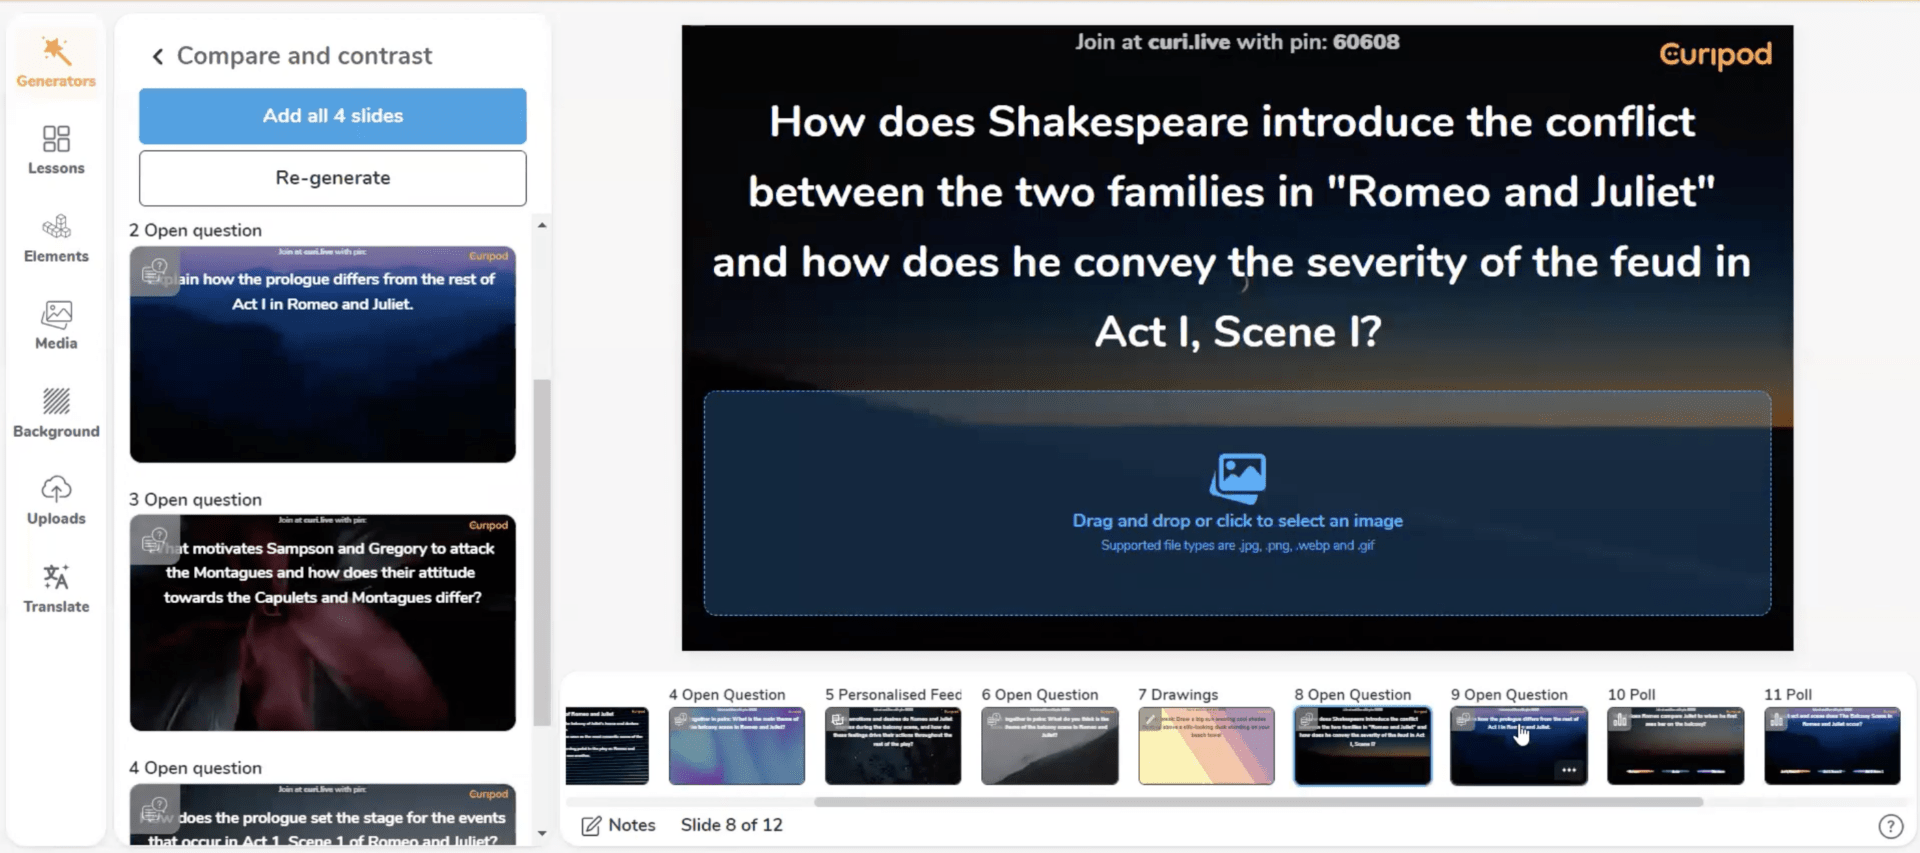The image size is (1920, 853).
Task: Select generated prologue open question slide
Action: point(322,355)
